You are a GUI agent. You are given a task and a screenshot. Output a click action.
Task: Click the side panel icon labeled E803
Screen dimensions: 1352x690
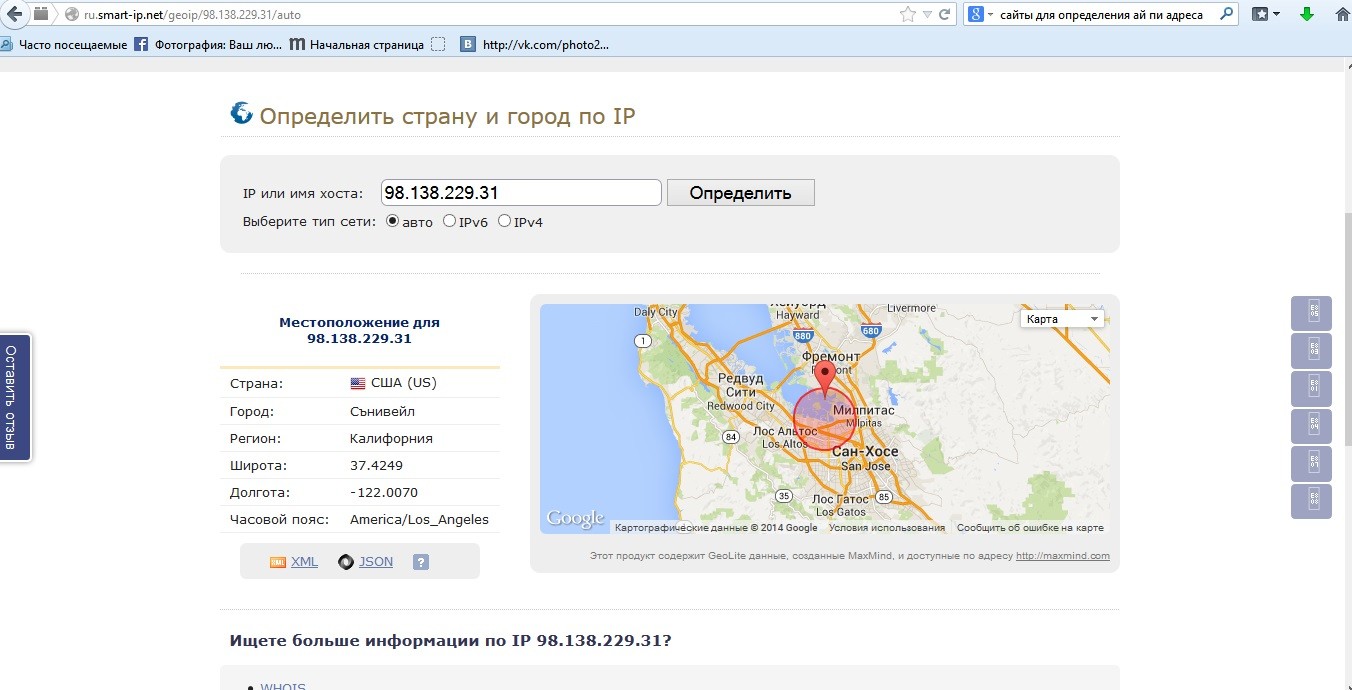pos(1312,351)
